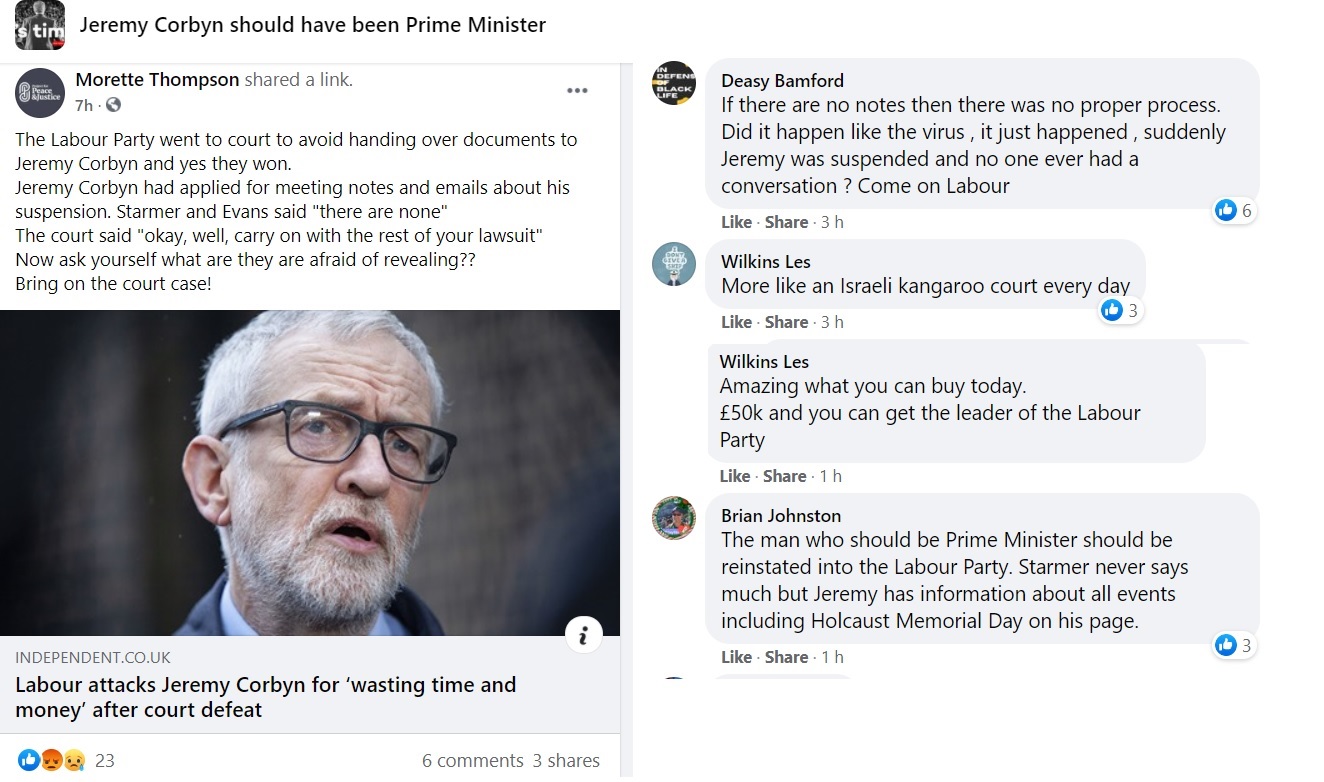1324x782 pixels.
Task: Click the post reaction emojis summary
Action: point(52,761)
